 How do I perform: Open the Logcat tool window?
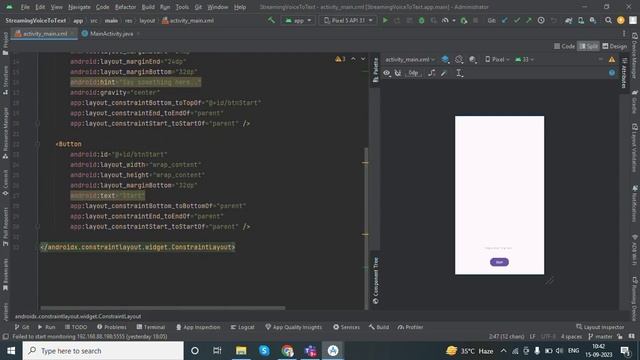point(242,327)
